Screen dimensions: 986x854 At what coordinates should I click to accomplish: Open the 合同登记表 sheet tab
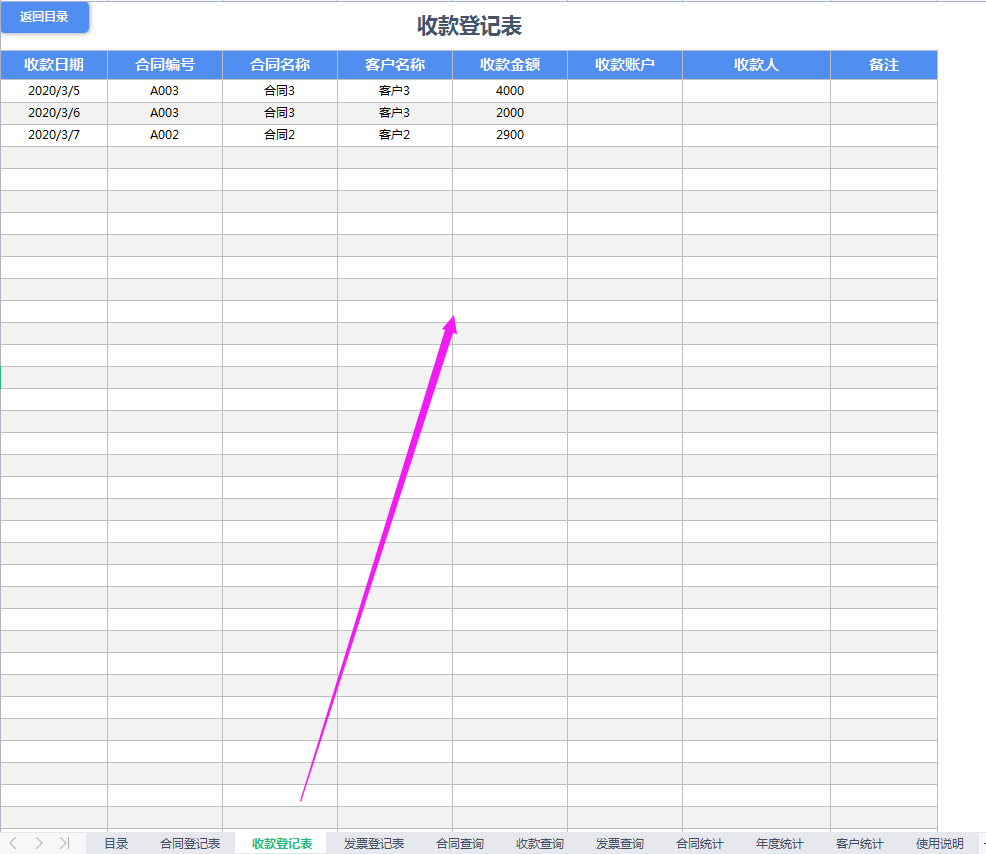pos(192,843)
